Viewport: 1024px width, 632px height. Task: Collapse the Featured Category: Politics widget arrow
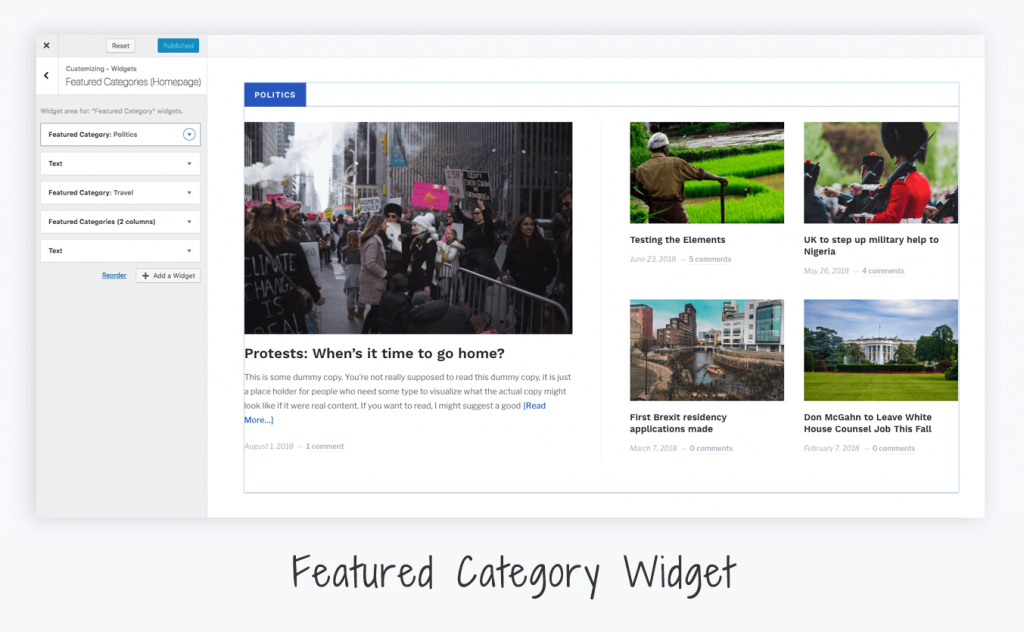[189, 134]
